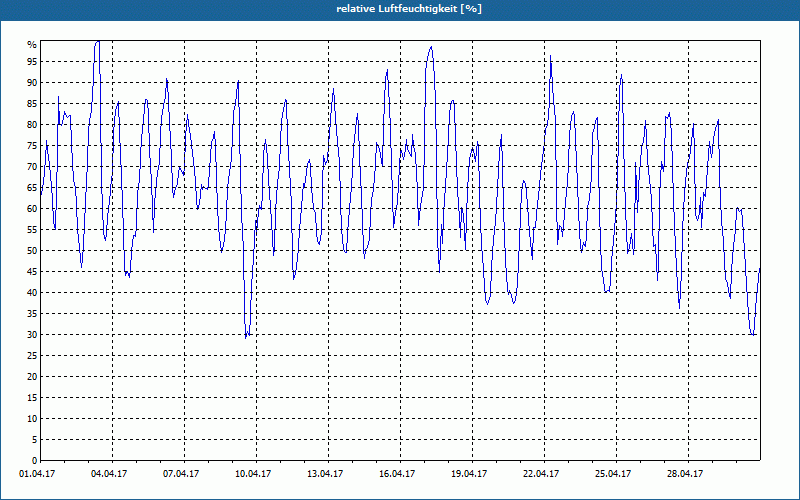Screen dimensions: 800x500
Task: Click the date label '13.04.17'
Action: point(325,474)
